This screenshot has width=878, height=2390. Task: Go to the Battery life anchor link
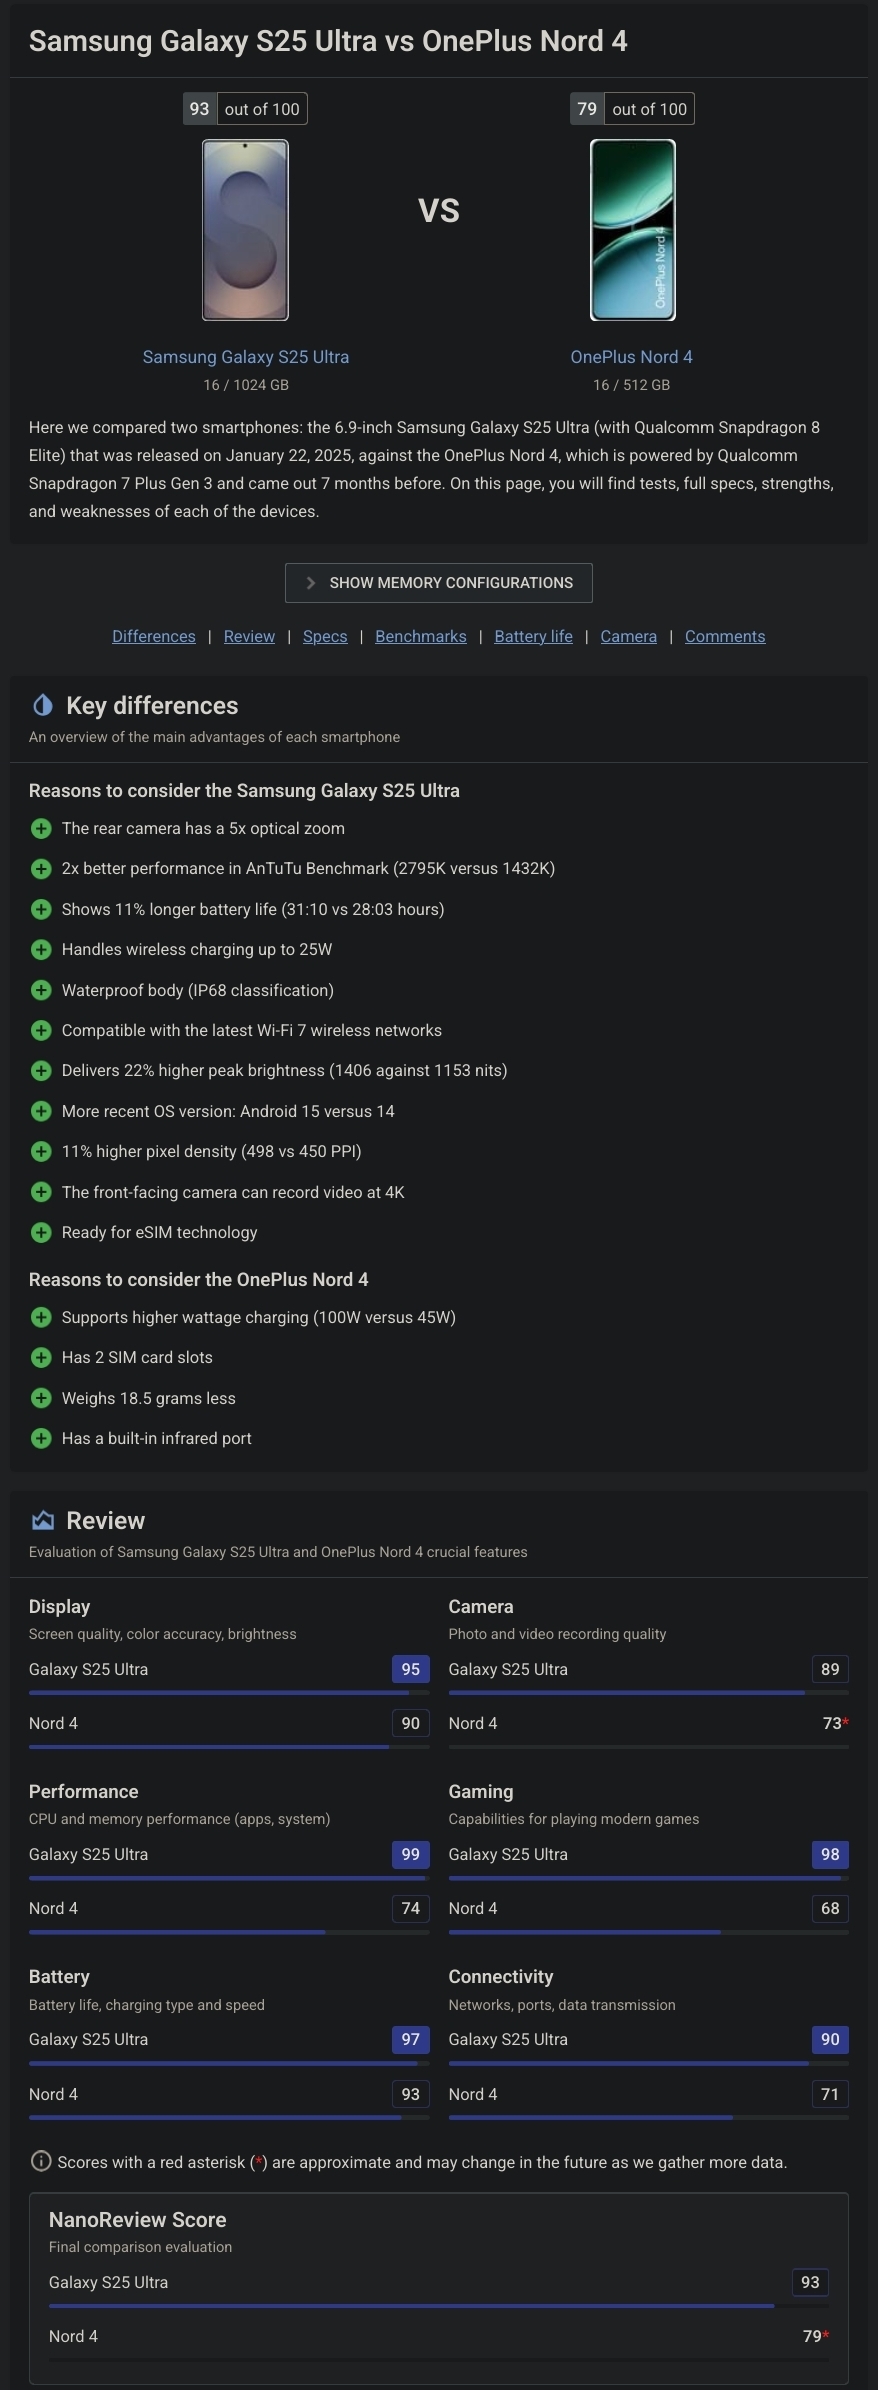click(x=533, y=636)
